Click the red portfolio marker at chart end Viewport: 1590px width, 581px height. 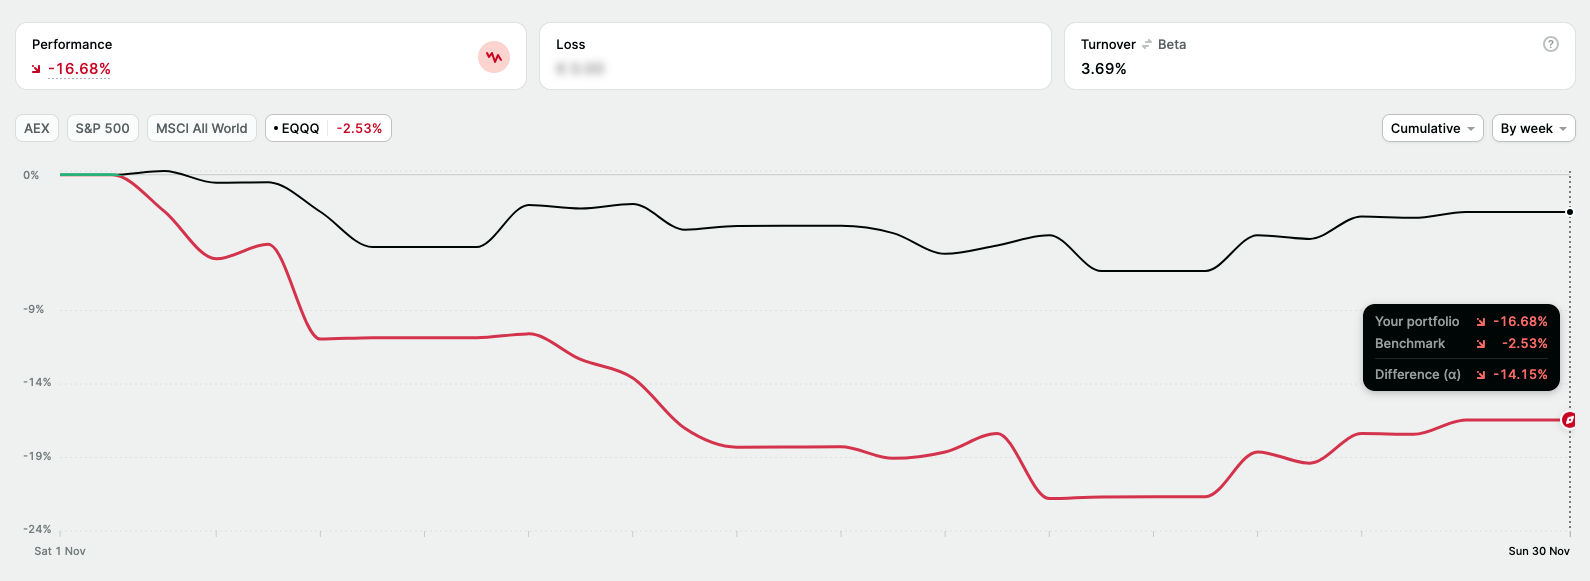pos(1569,420)
